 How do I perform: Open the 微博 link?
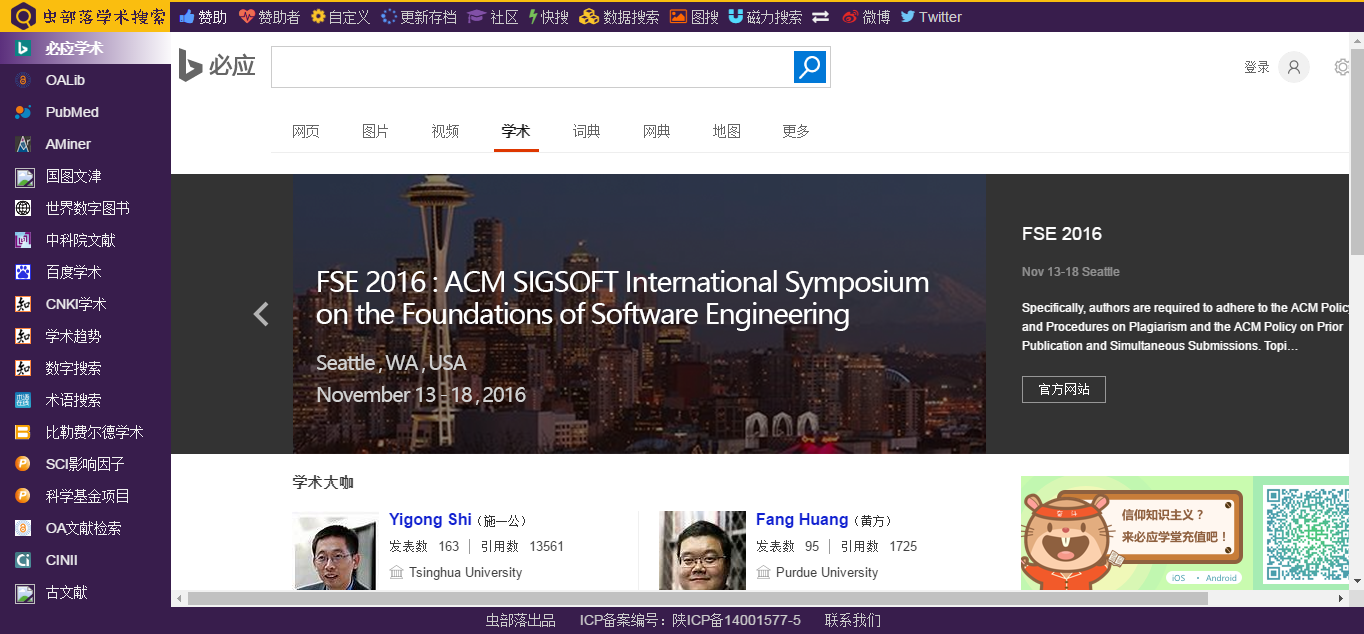point(866,17)
